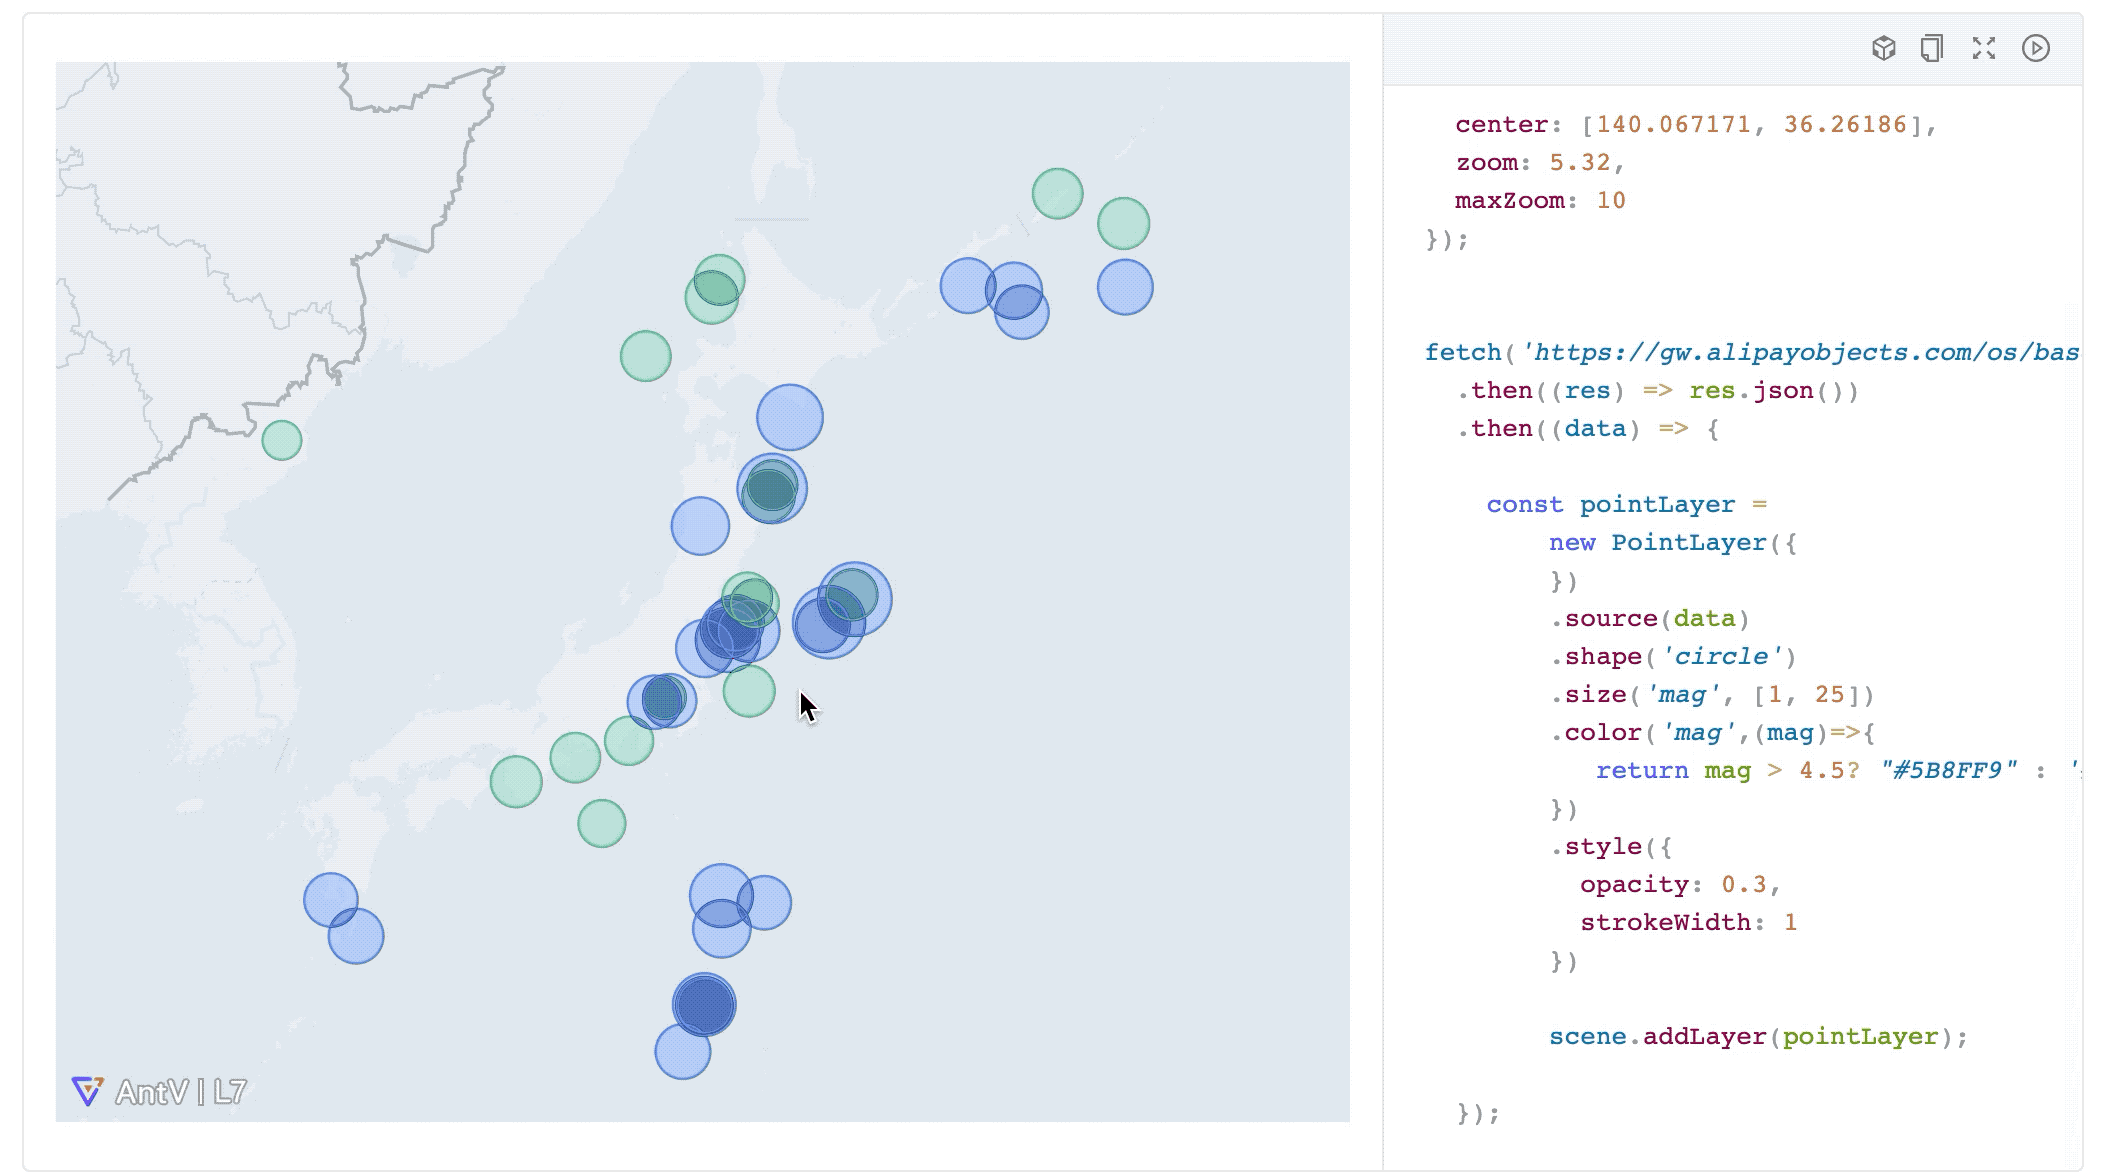Copy the source code with the copy icon
Image resolution: width=2112 pixels, height=1174 pixels.
[1932, 48]
